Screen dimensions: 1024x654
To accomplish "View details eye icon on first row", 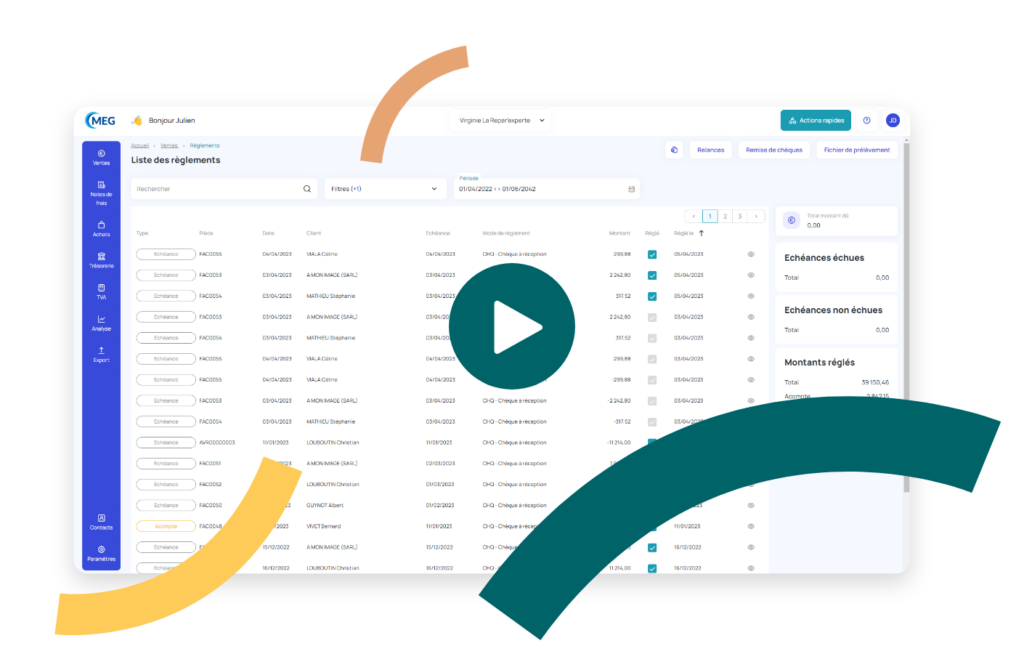I will (x=751, y=254).
